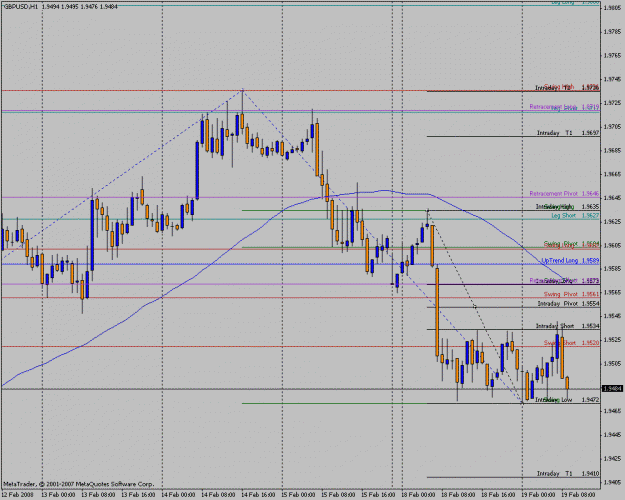The height and width of the screenshot is (500, 625).
Task: Select 1.9625 on the price scale
Action: point(613,221)
